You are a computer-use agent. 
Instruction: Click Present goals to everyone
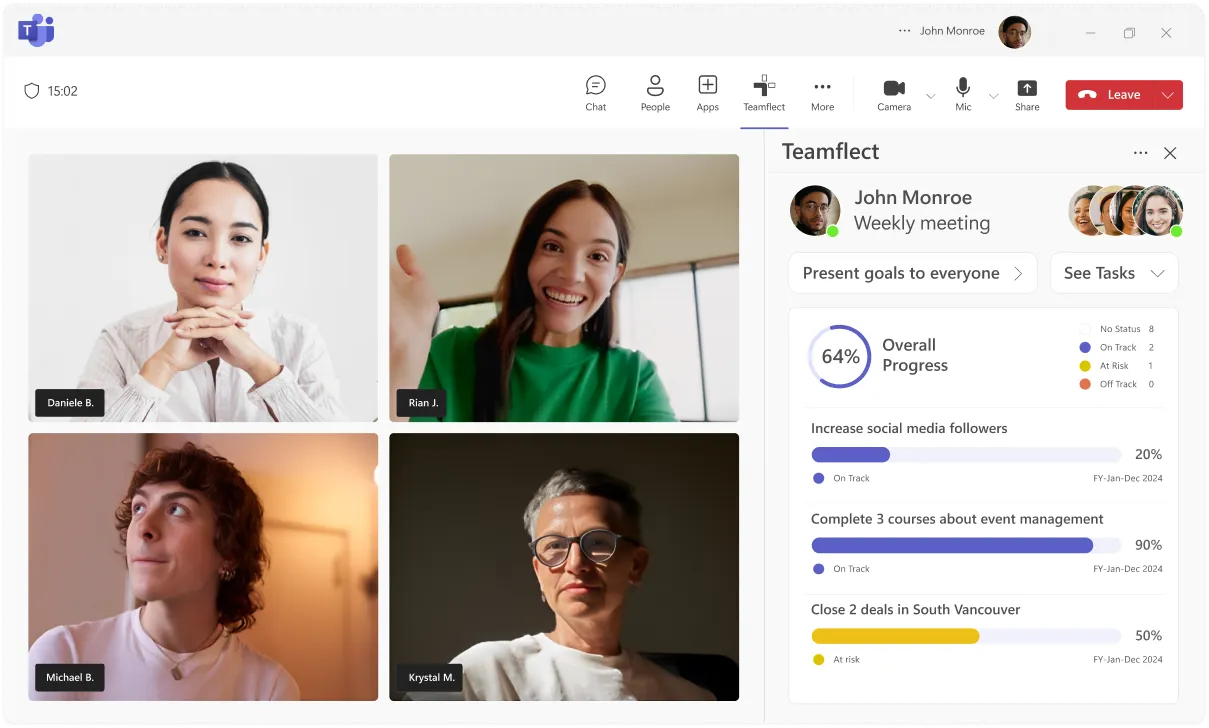coord(912,273)
